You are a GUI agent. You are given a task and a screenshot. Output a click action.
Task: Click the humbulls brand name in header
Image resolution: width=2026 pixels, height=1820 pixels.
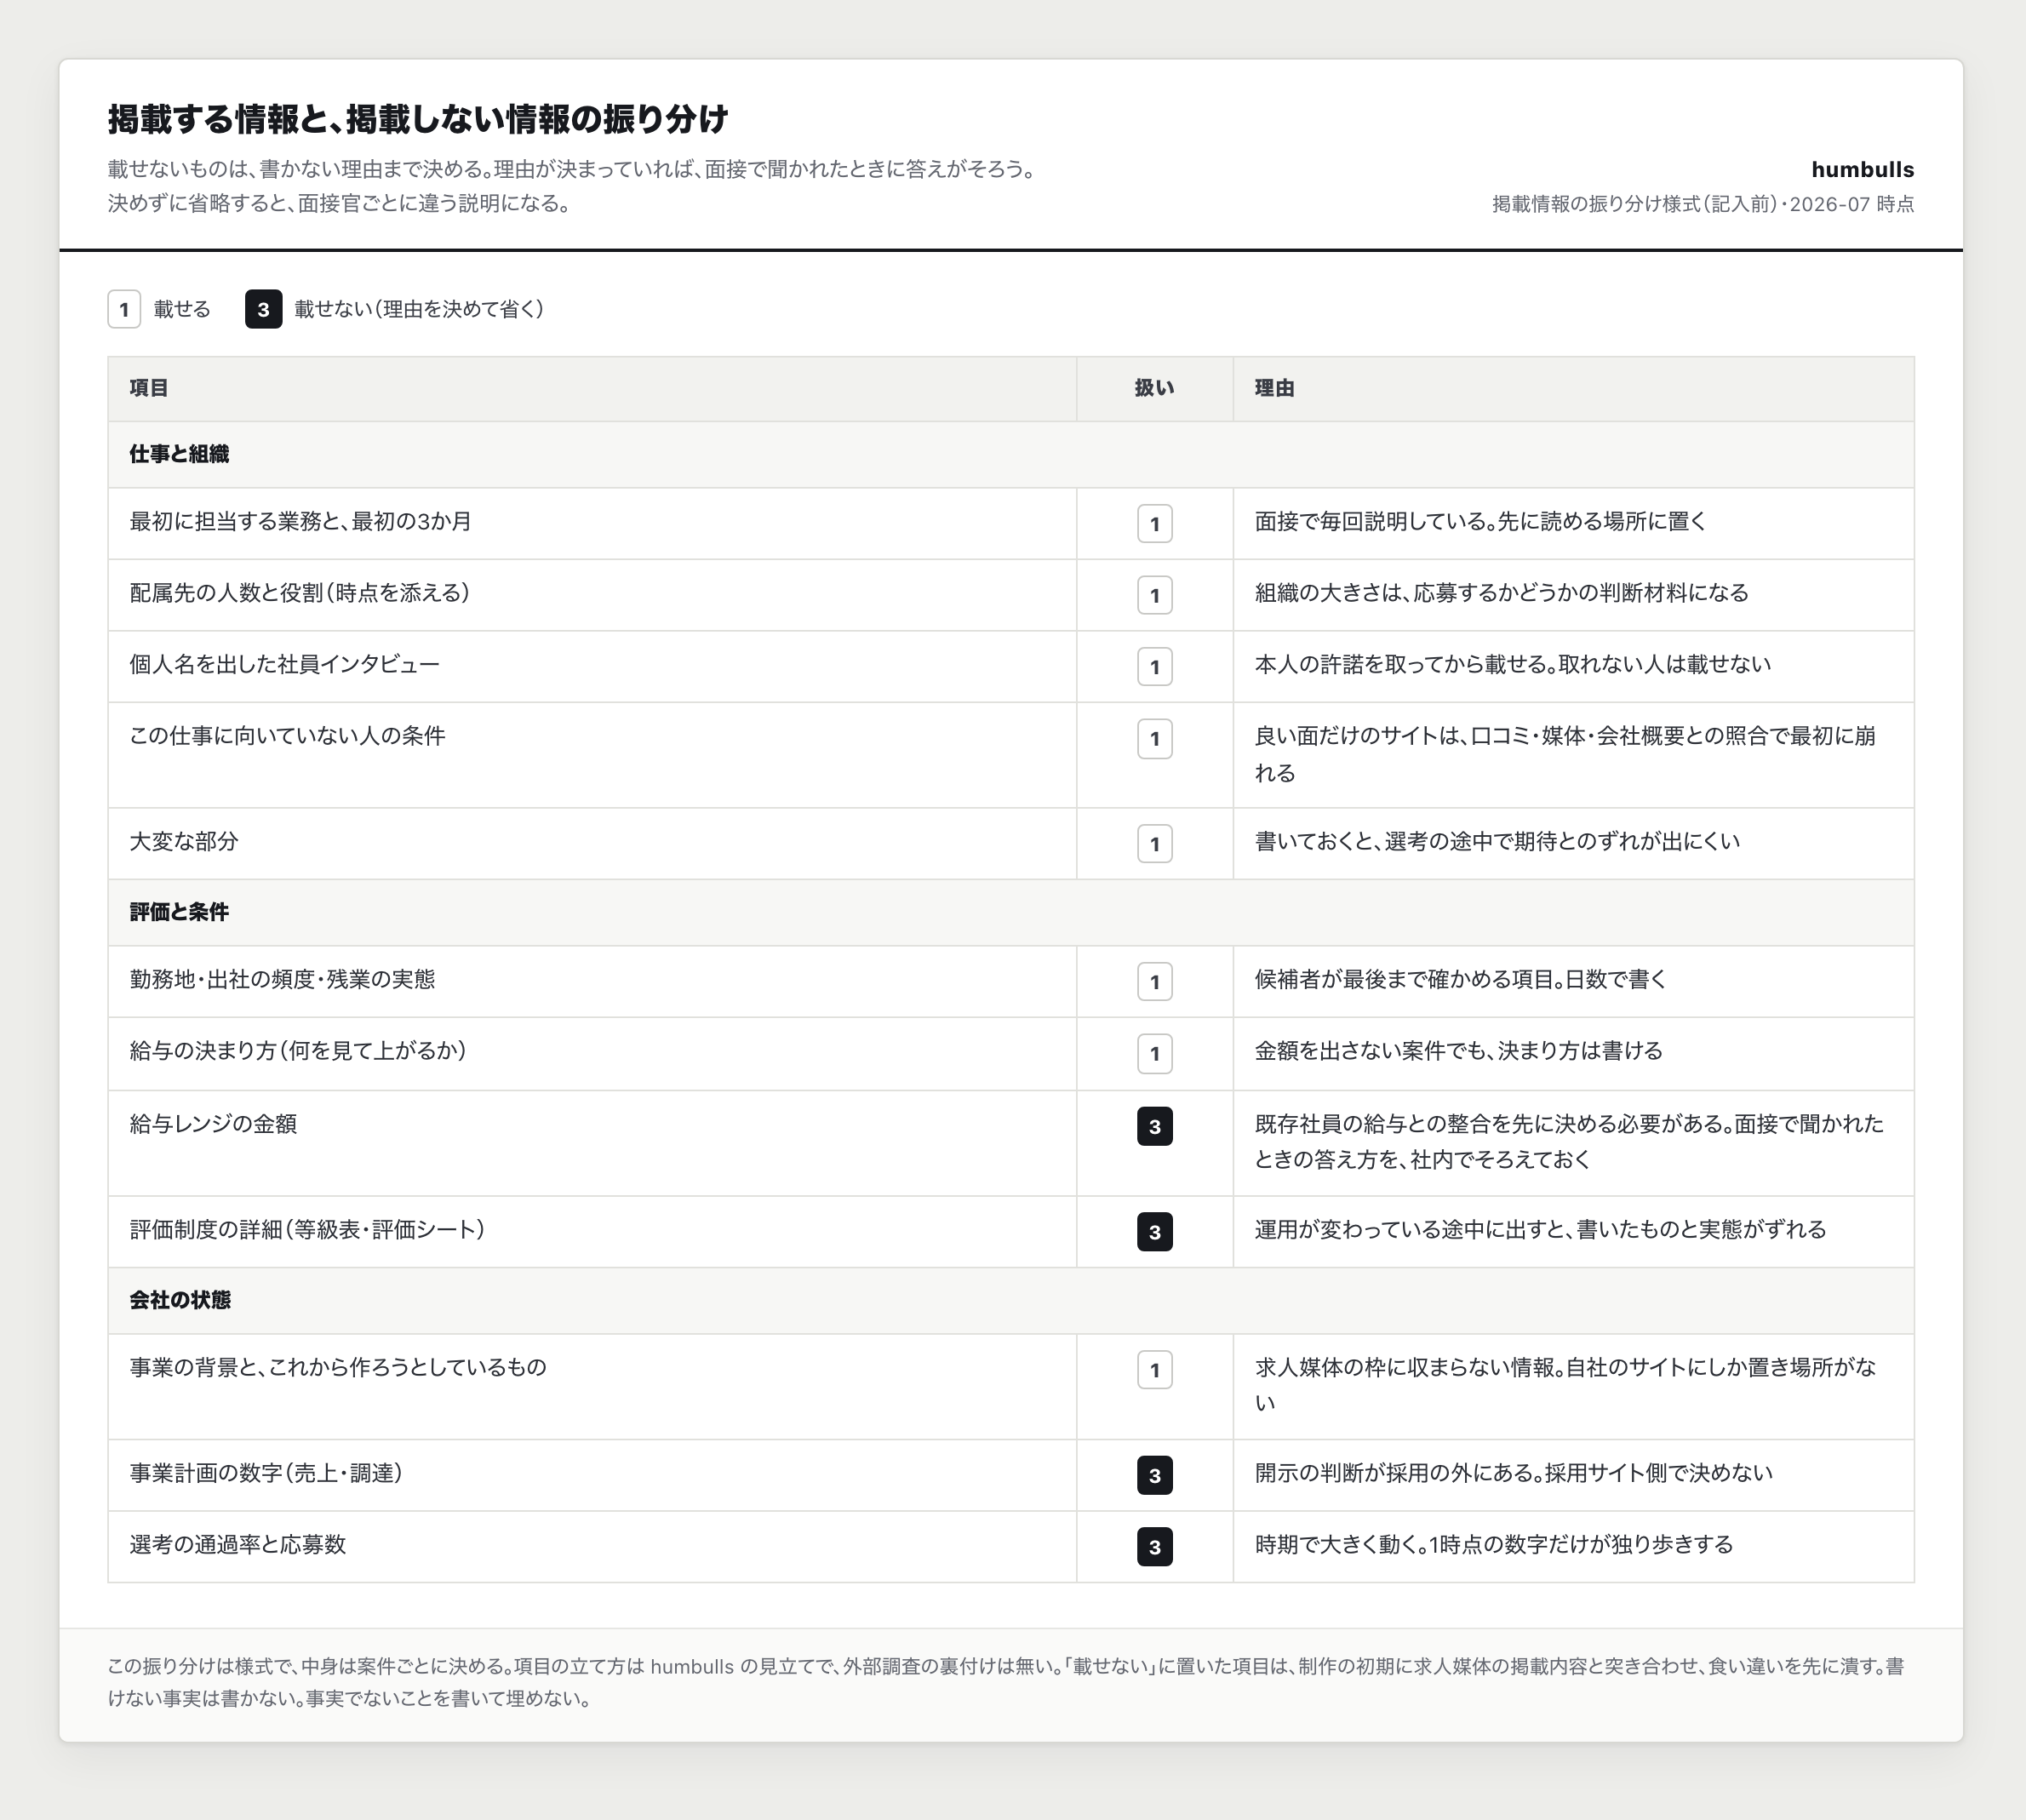(1862, 170)
